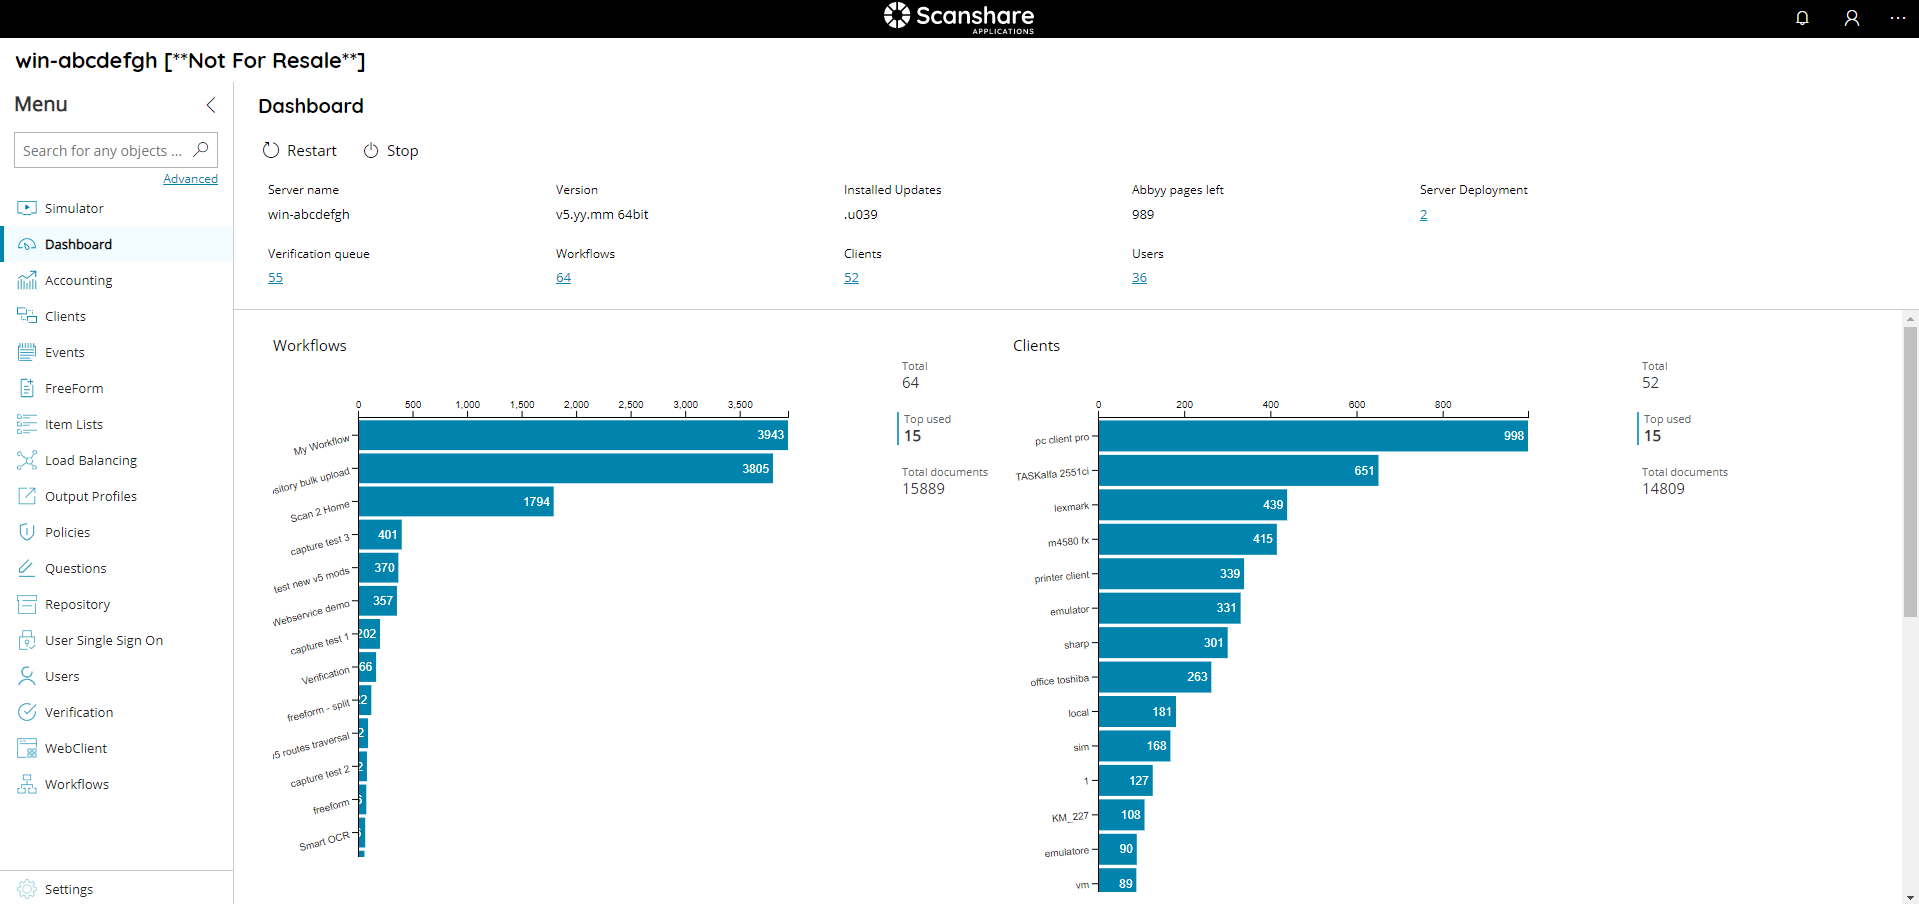Viewport: 1919px width, 904px height.
Task: Select the Verification checkmark icon
Action: point(27,712)
